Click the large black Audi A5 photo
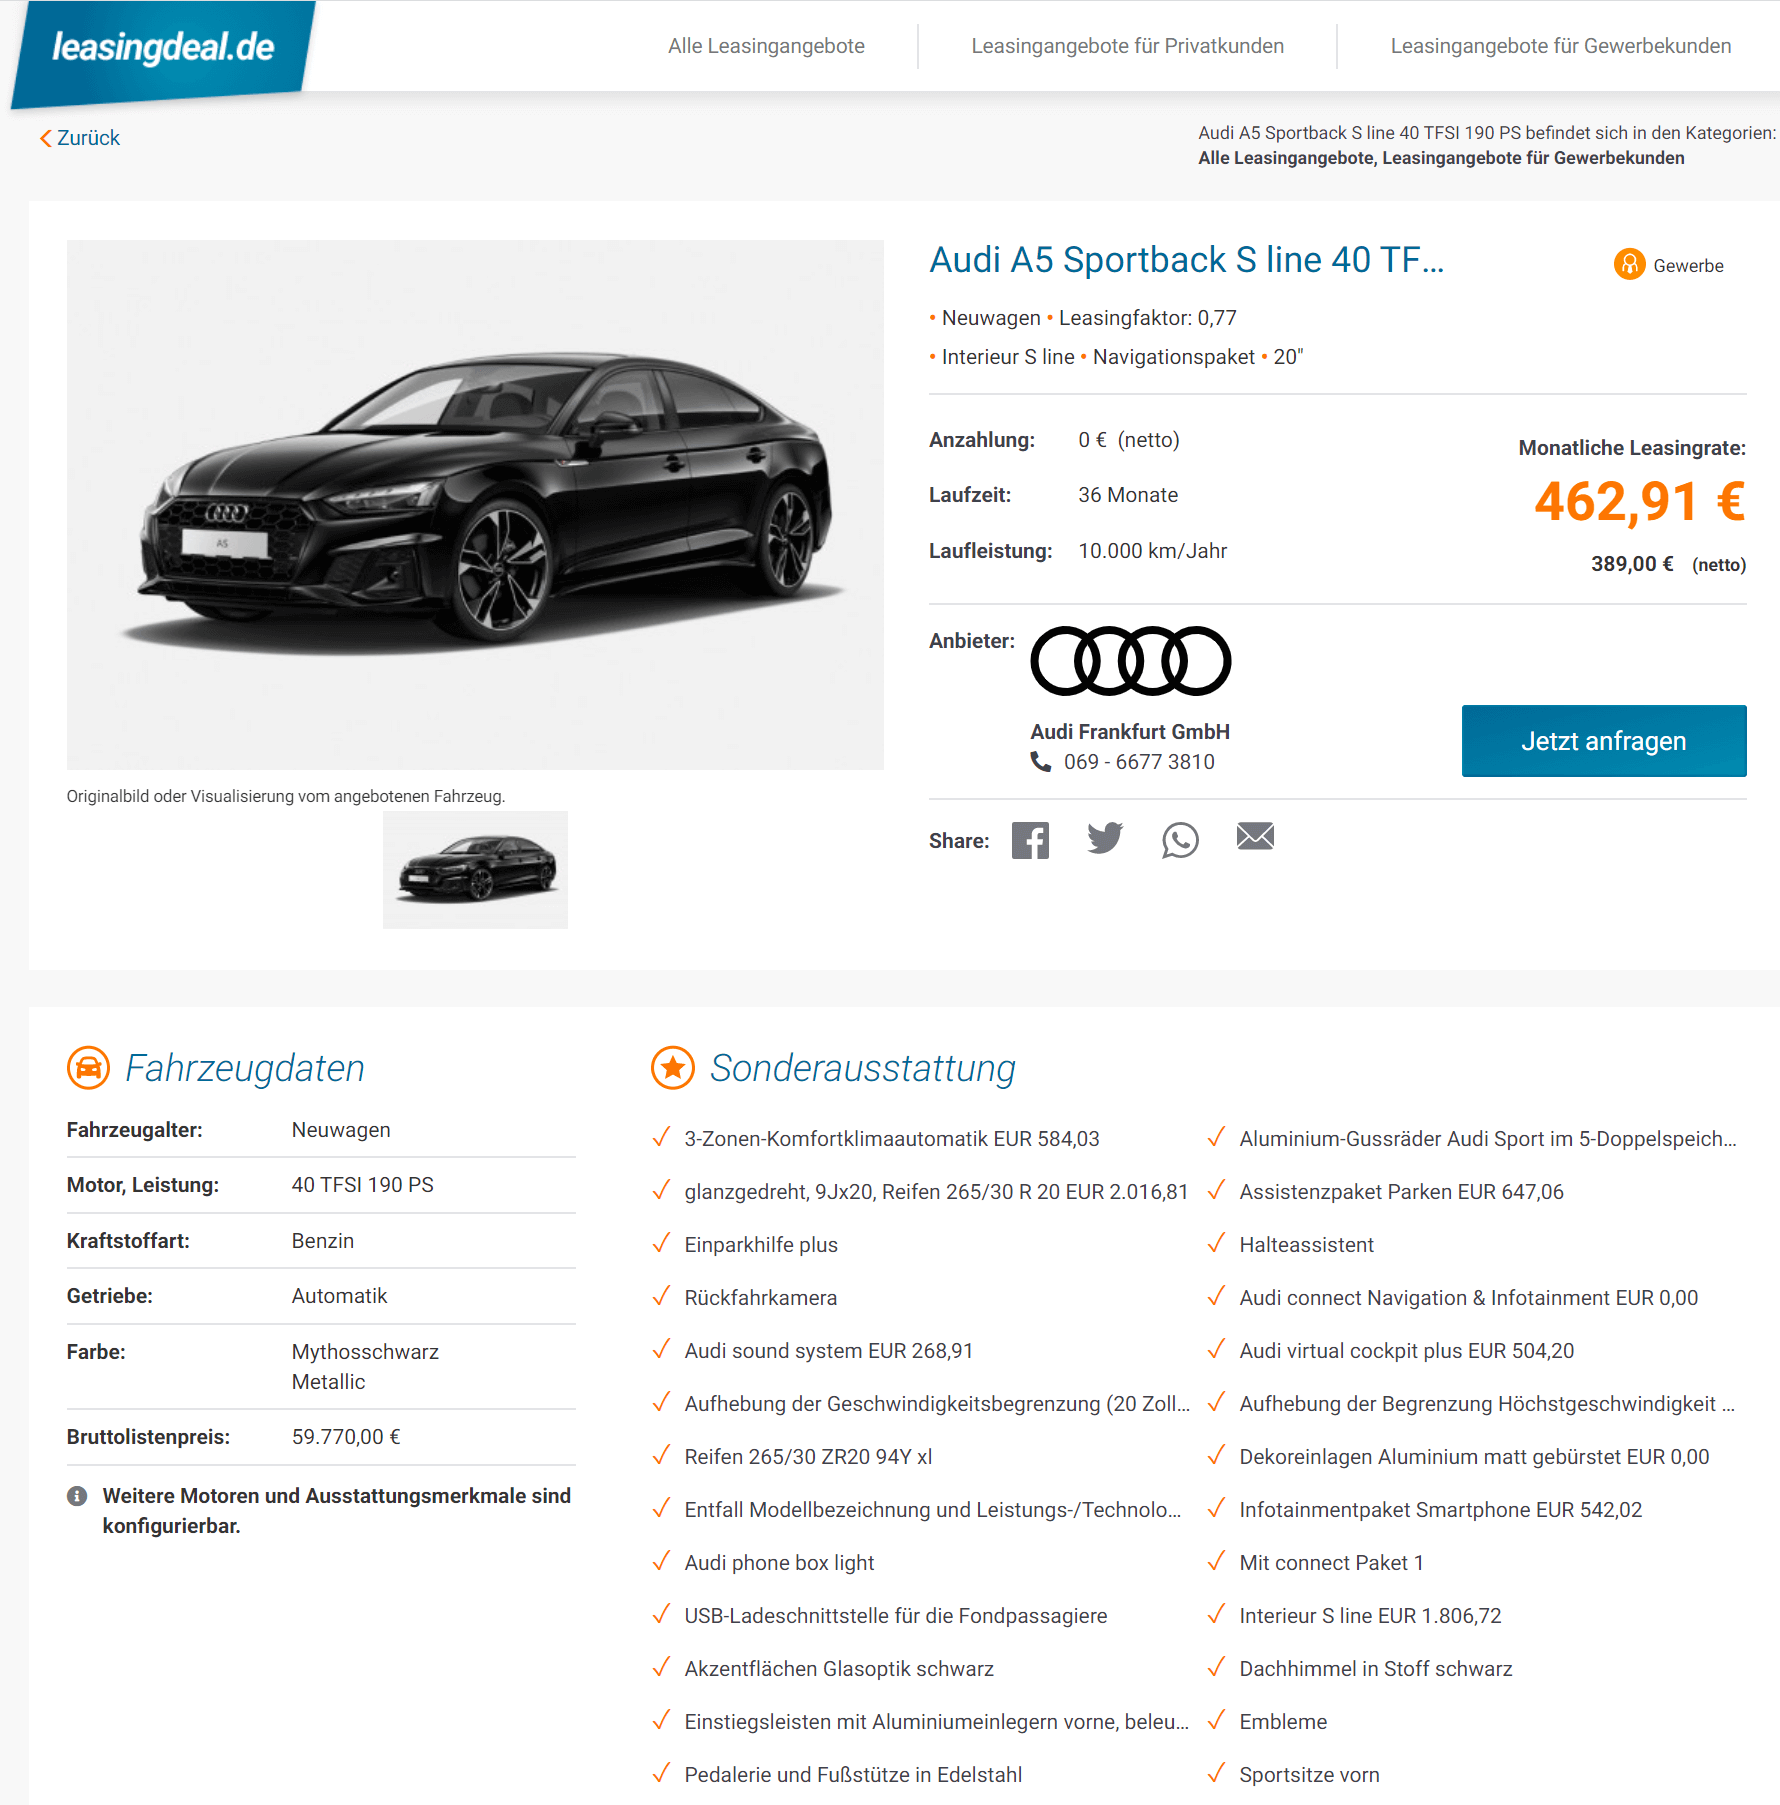The image size is (1780, 1805). click(x=475, y=505)
